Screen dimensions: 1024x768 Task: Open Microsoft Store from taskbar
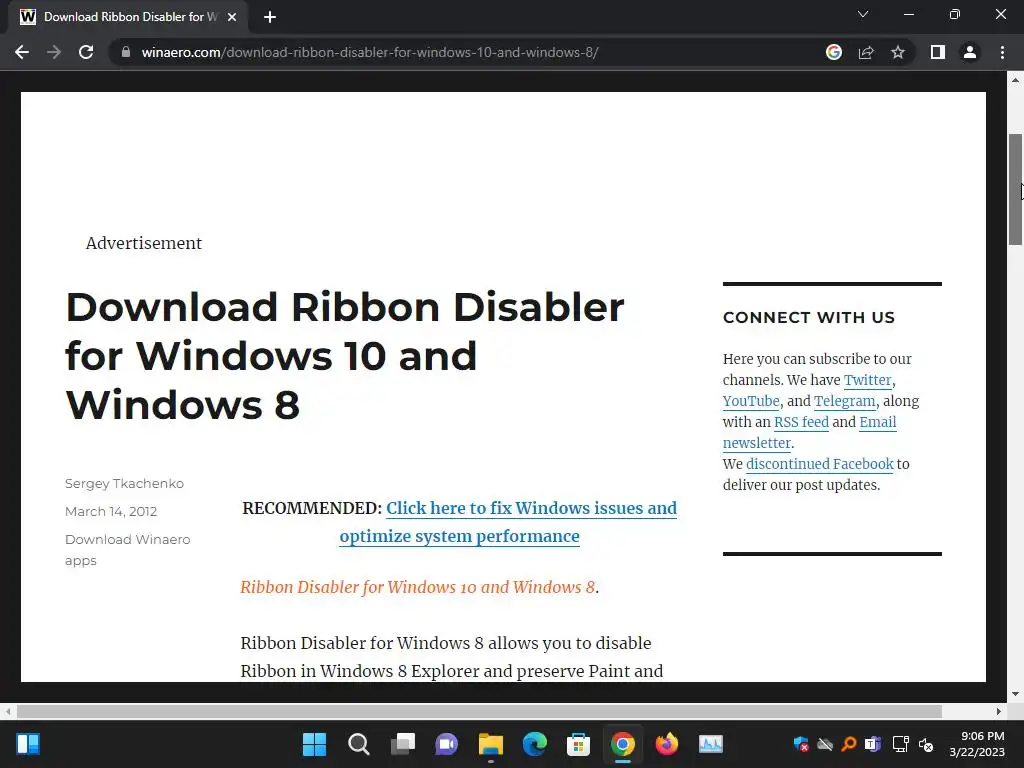(x=579, y=744)
